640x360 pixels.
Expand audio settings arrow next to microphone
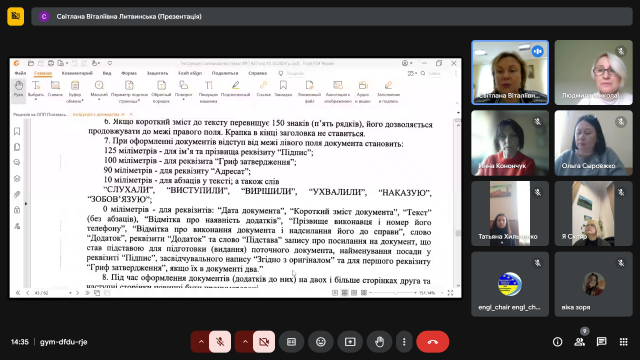(201, 342)
